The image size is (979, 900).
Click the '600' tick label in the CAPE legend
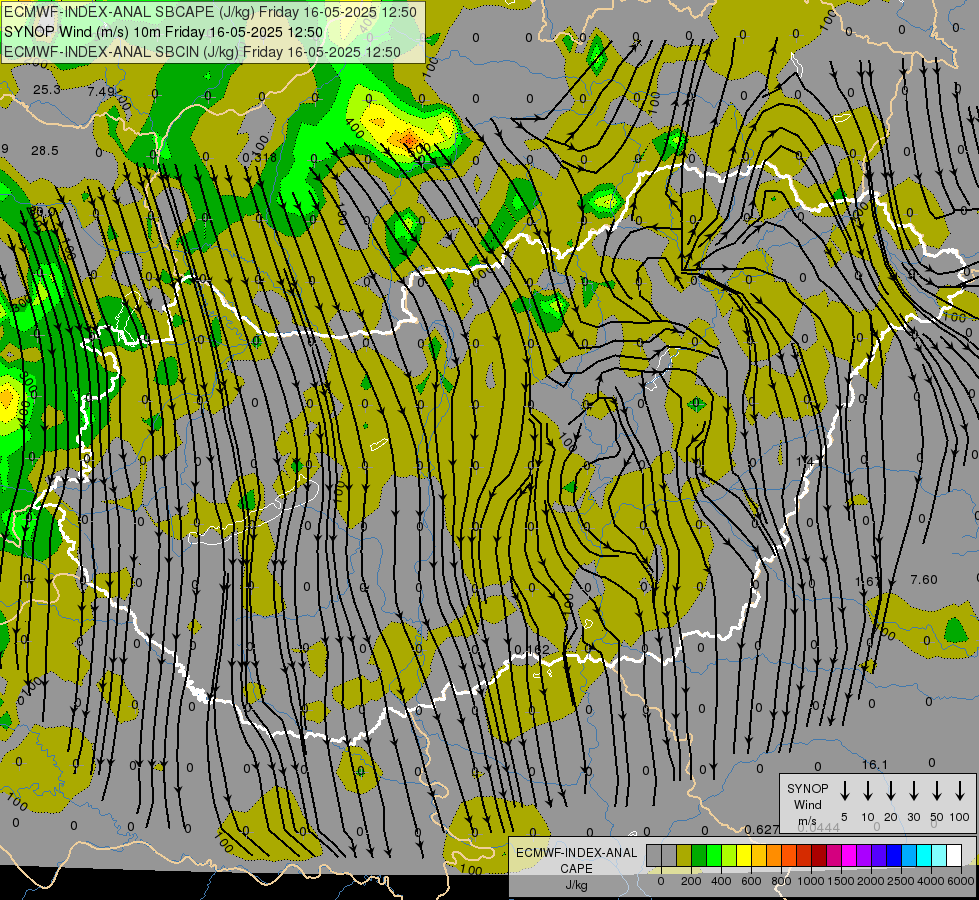[x=751, y=881]
